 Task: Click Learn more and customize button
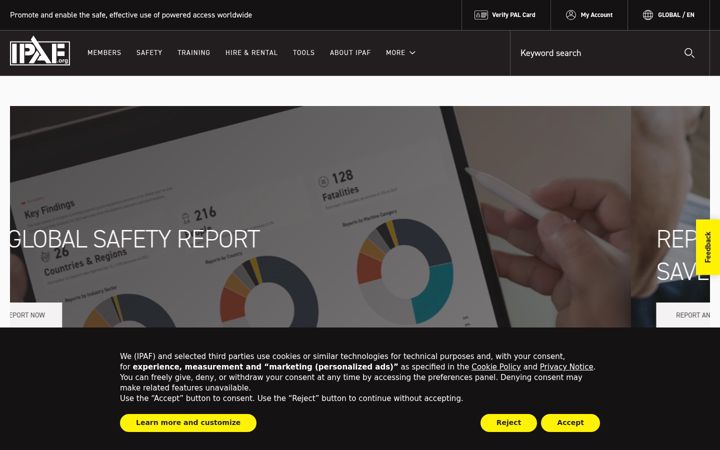point(188,423)
